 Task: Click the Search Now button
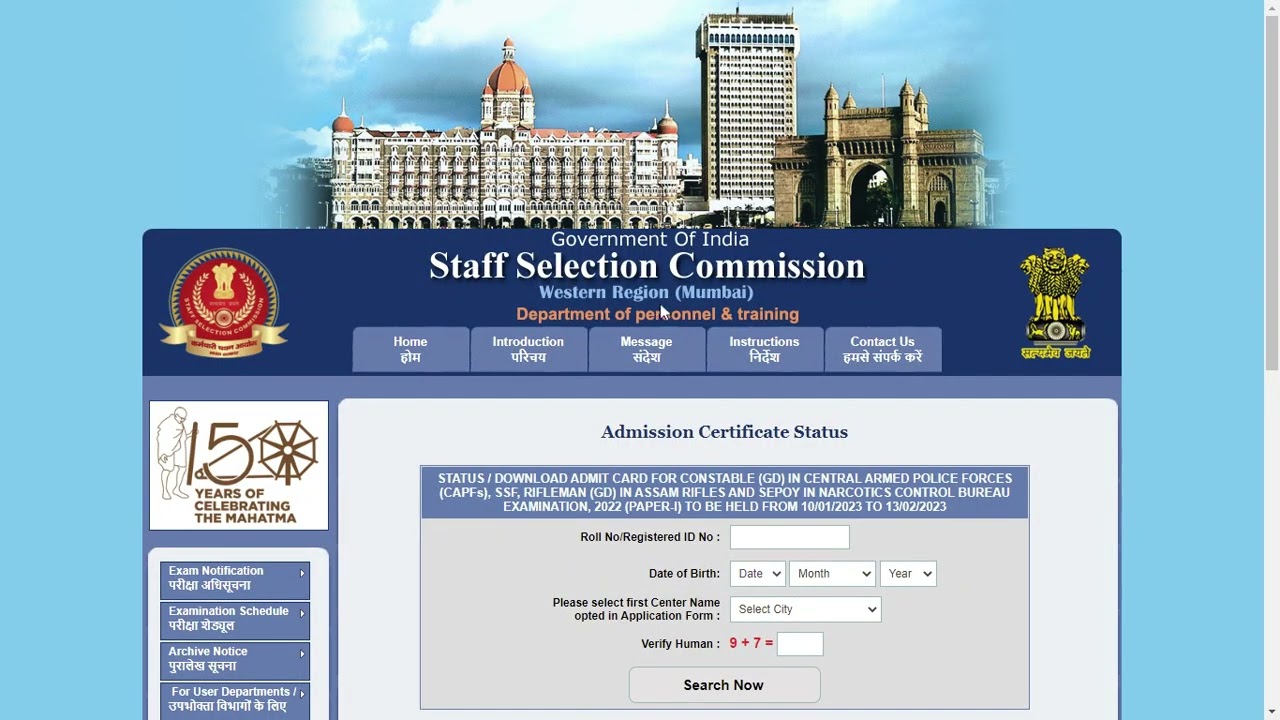[x=724, y=685]
